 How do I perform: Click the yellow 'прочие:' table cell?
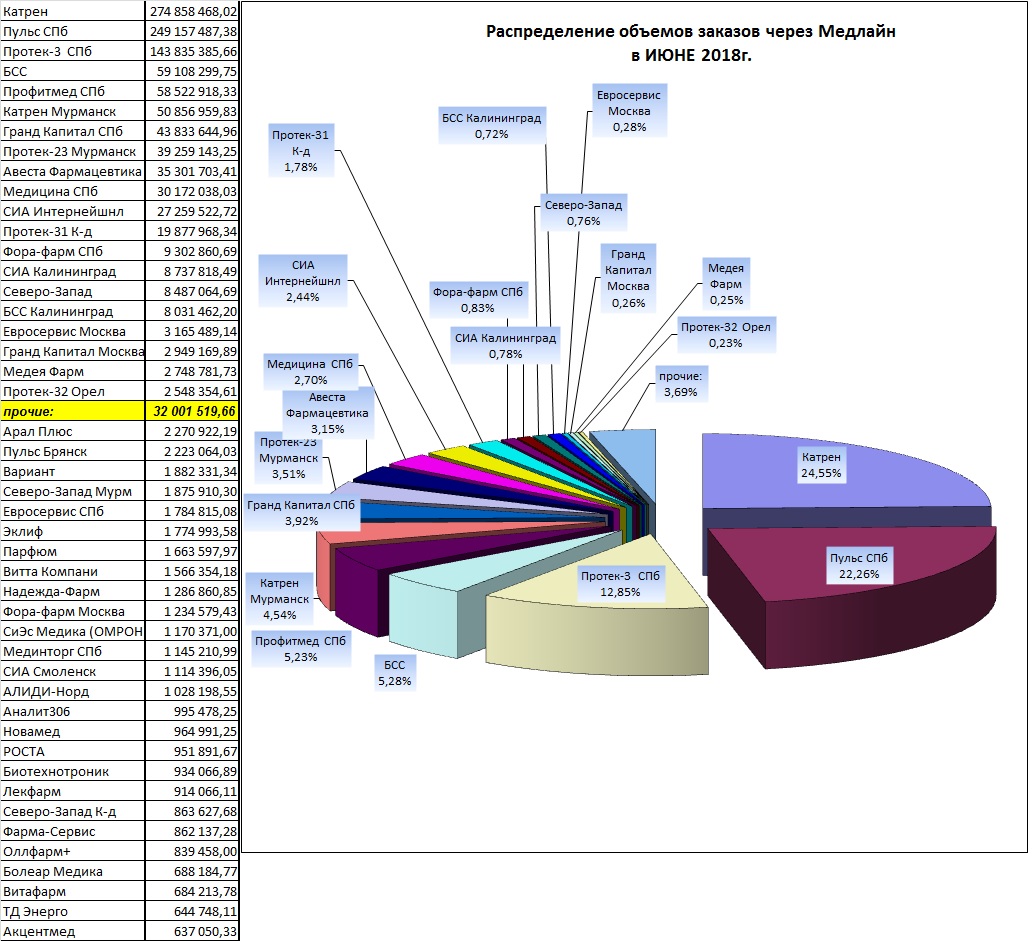(x=73, y=411)
